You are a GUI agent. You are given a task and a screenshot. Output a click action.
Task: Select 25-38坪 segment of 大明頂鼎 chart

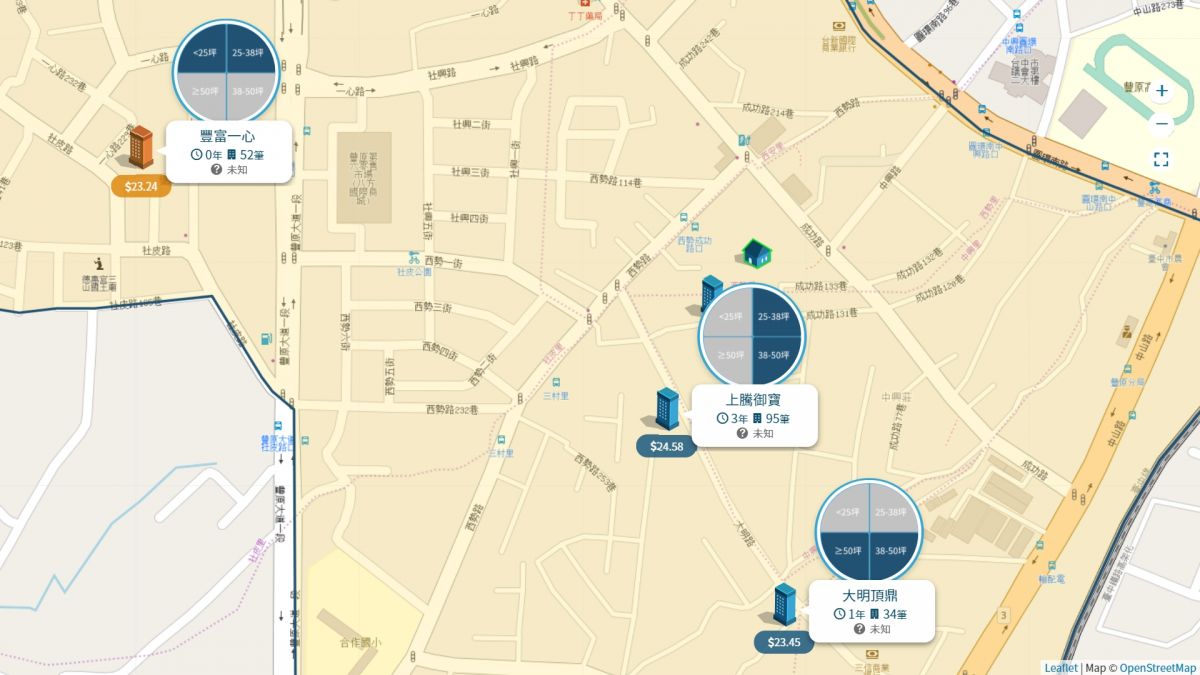tap(893, 512)
